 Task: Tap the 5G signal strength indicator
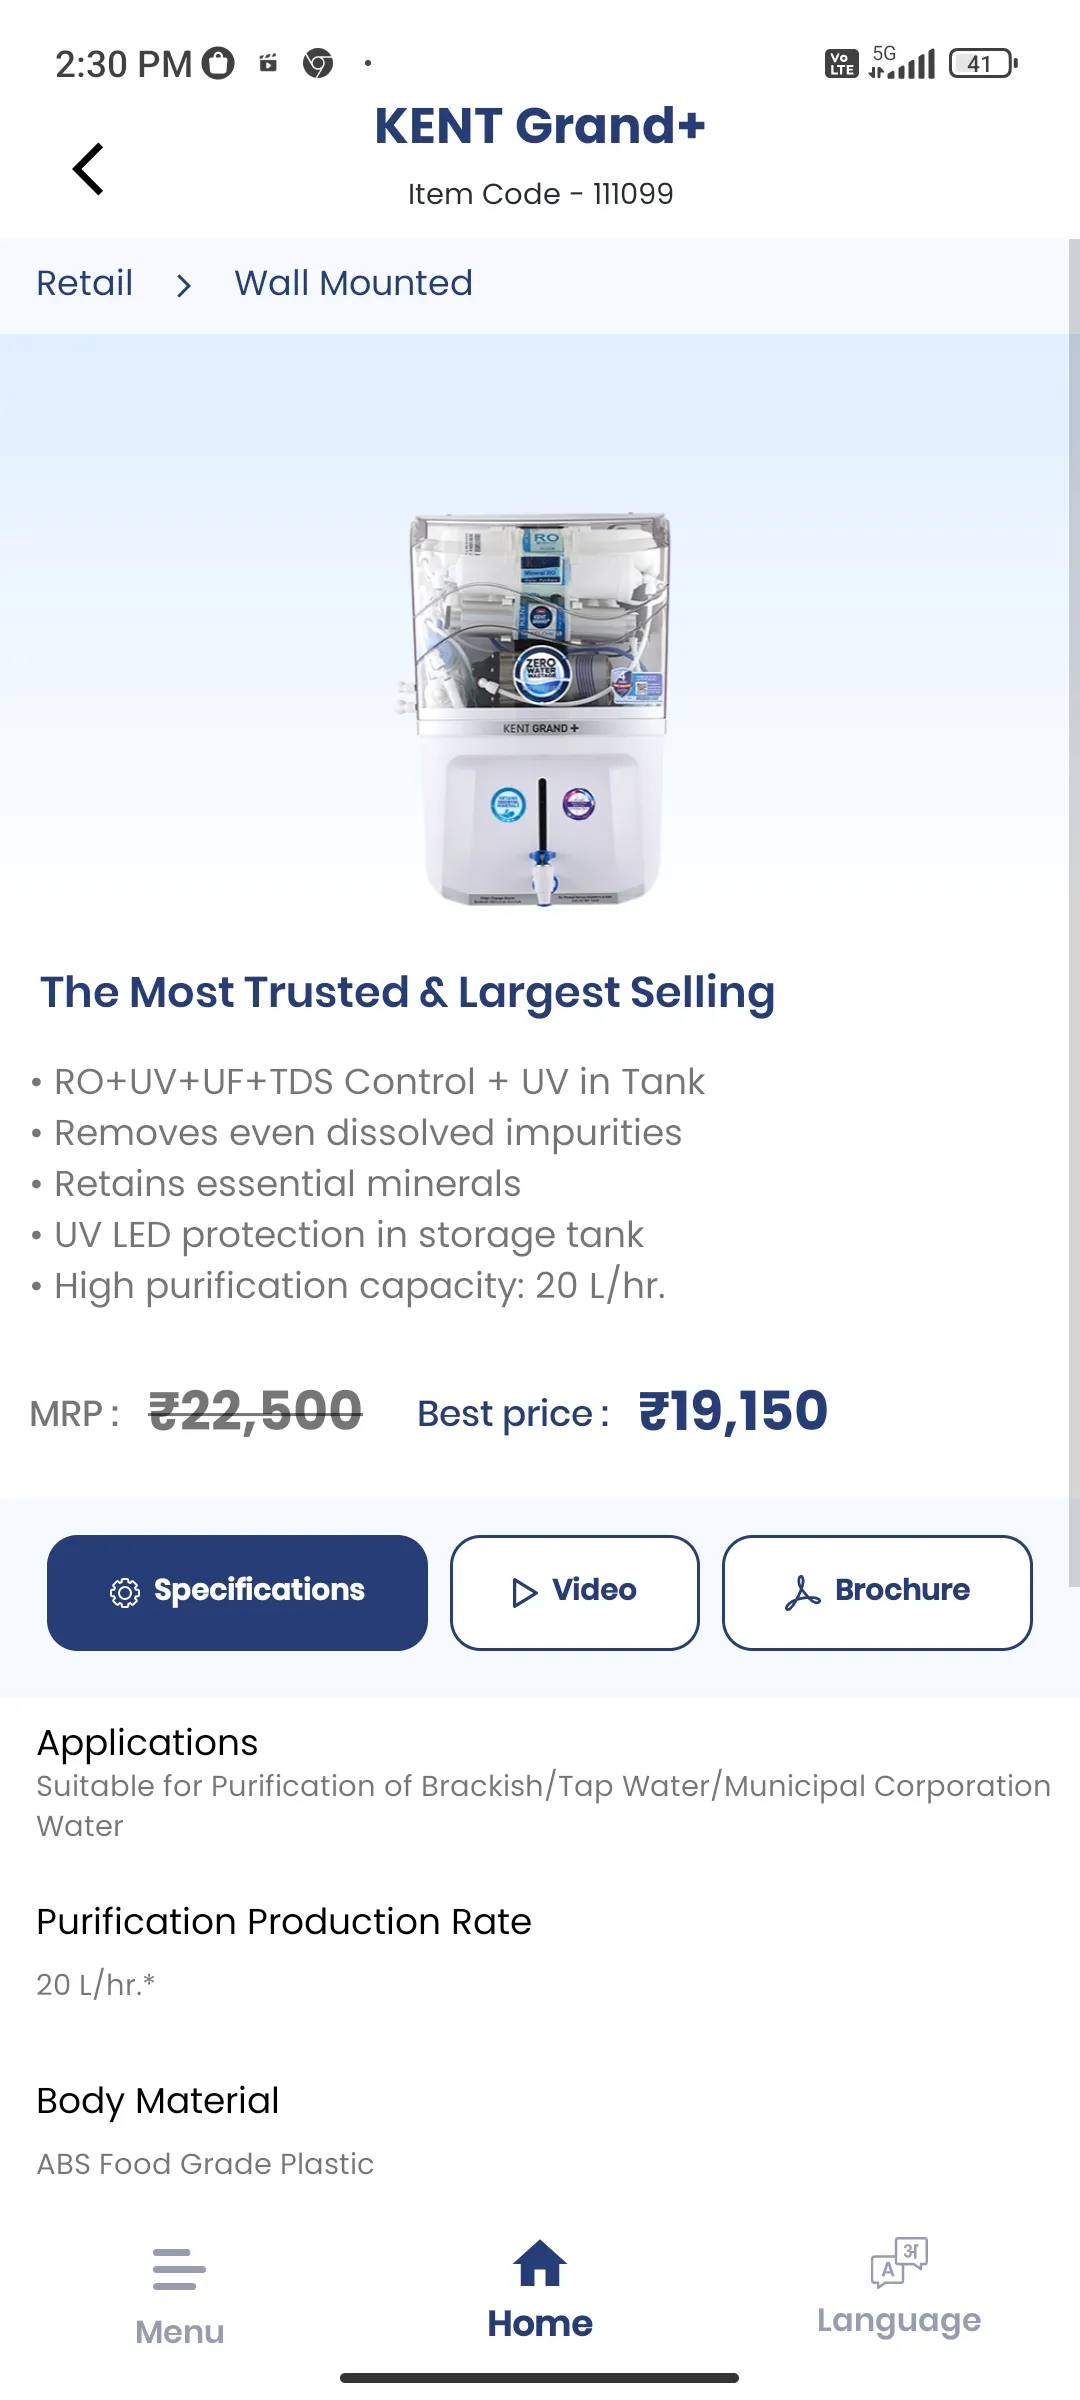click(x=902, y=62)
